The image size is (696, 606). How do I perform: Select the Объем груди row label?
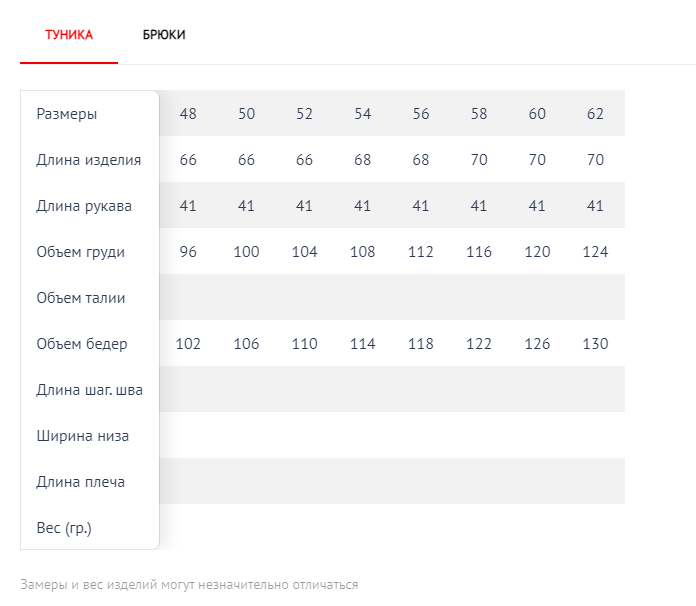coord(80,252)
